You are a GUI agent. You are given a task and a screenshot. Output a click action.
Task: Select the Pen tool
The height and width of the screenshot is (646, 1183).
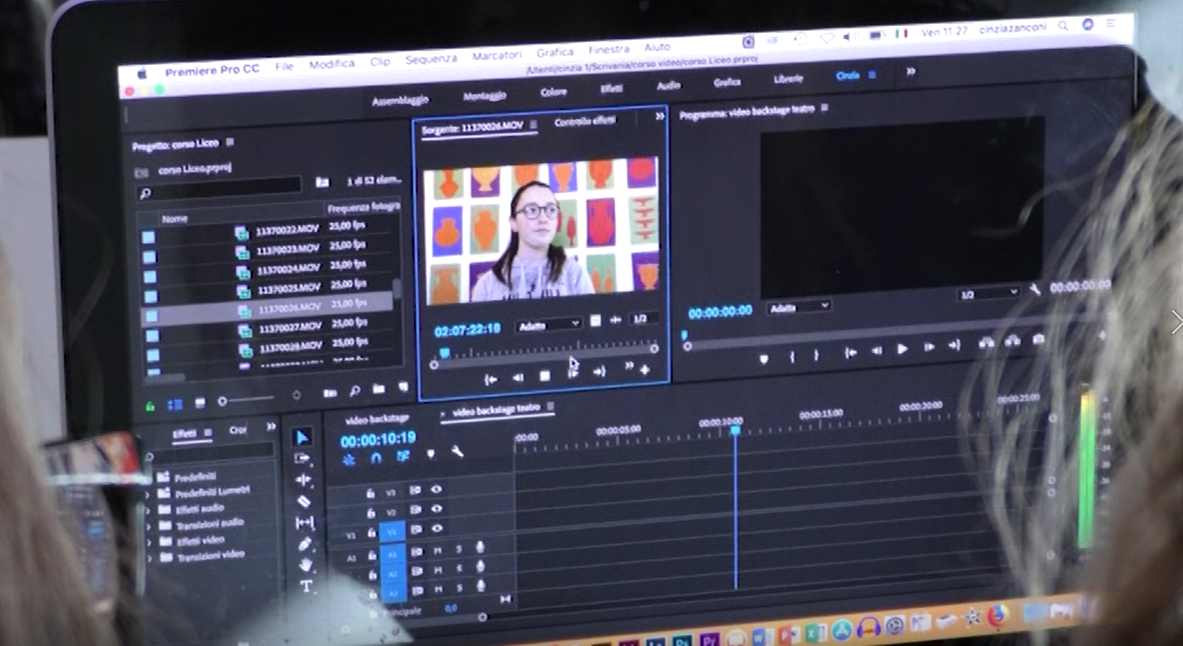point(305,543)
